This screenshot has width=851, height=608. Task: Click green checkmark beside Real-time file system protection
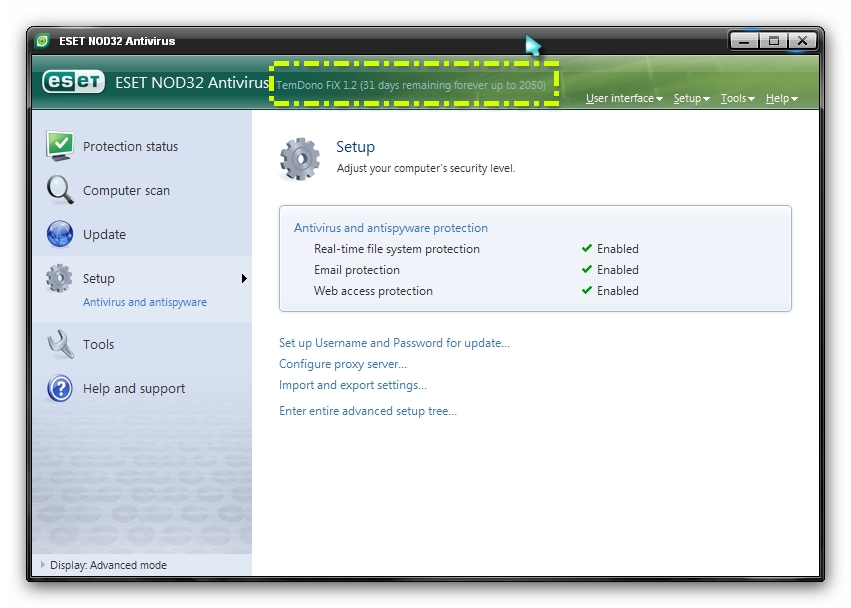(587, 248)
